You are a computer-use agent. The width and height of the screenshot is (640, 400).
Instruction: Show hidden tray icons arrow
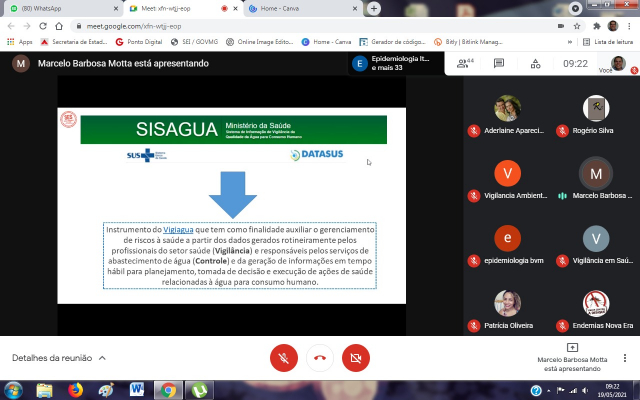548,391
